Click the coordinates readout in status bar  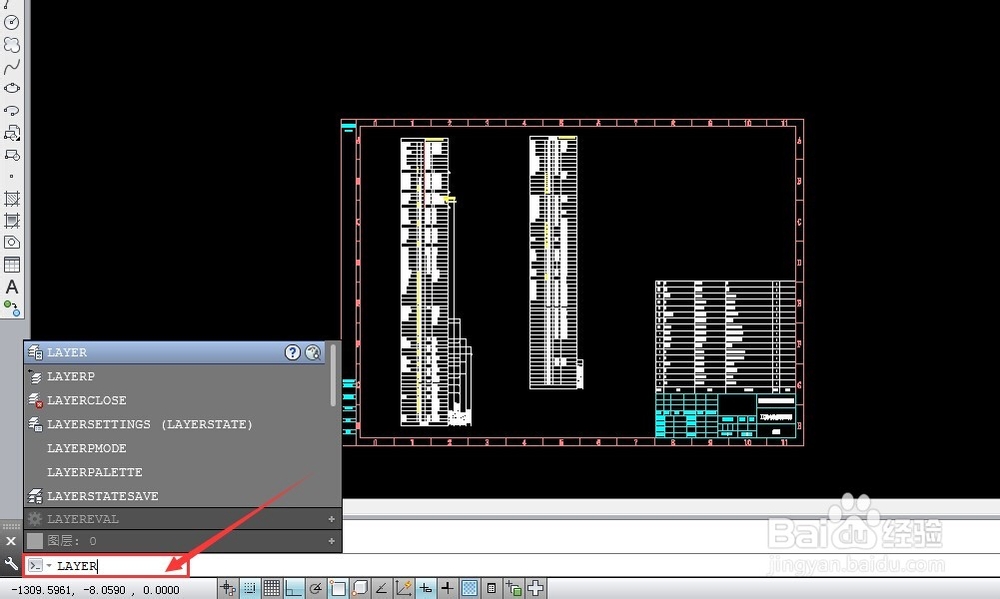tap(96, 589)
